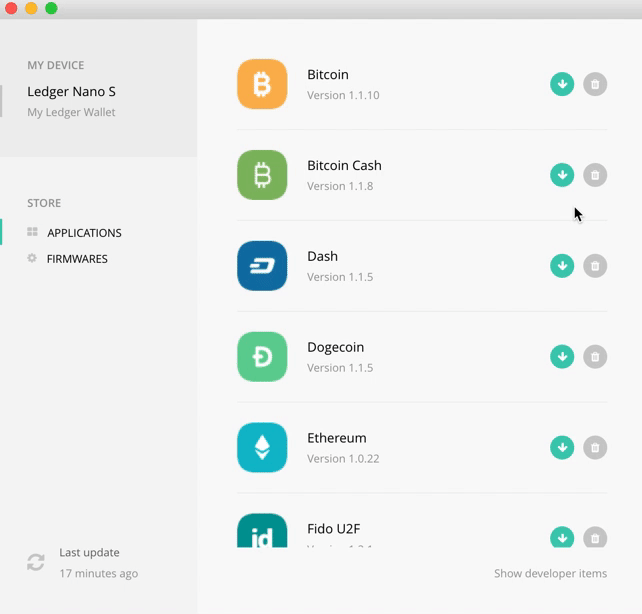Image resolution: width=642 pixels, height=614 pixels.
Task: Delete the Ethereum app
Action: click(595, 448)
